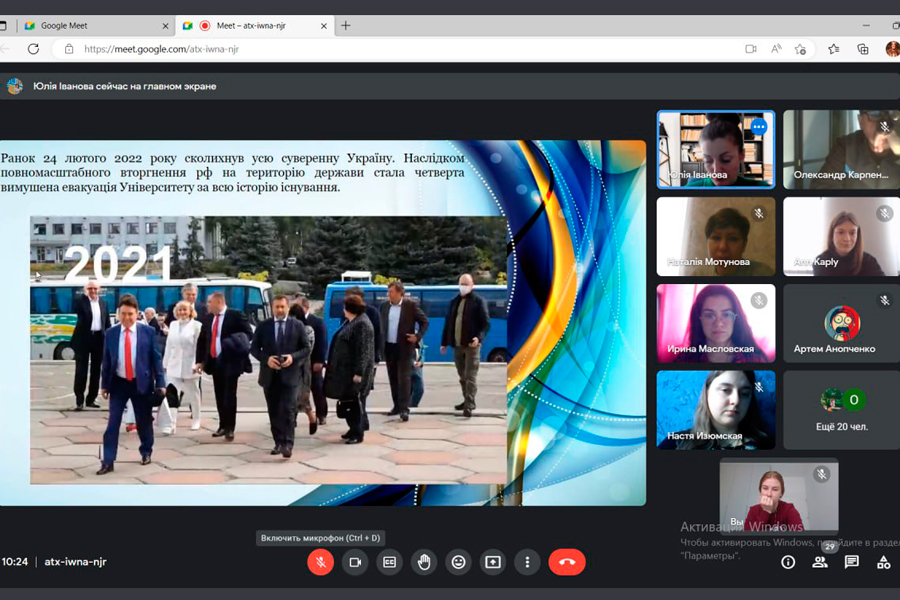Start presenting your screen
The width and height of the screenshot is (900, 600).
[492, 562]
